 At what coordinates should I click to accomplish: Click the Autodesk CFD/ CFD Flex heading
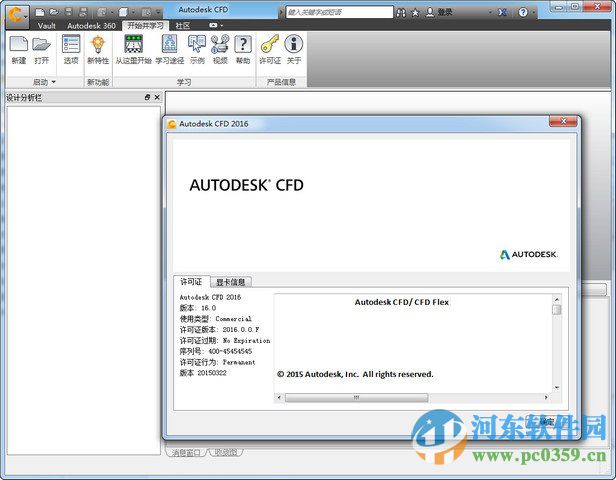[x=402, y=302]
